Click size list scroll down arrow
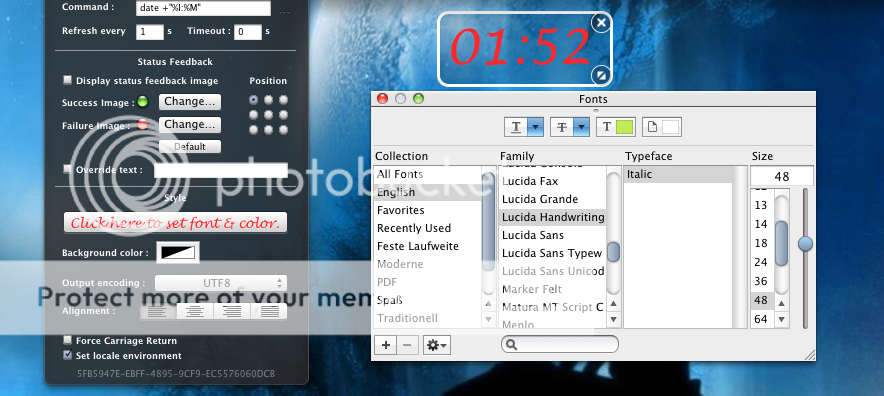The image size is (884, 396). pos(781,320)
